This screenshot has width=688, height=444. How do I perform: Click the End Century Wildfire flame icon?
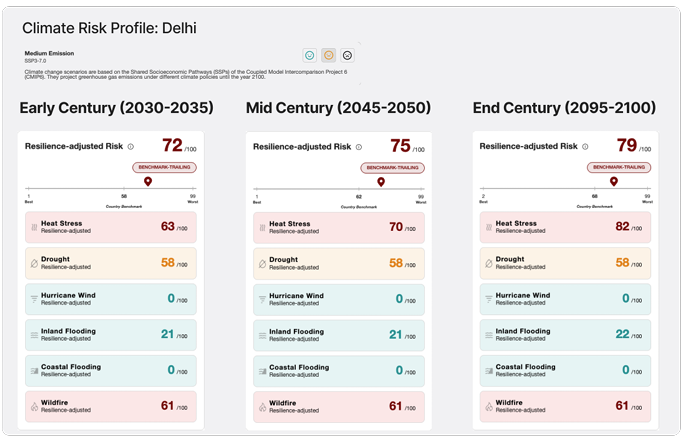pos(490,407)
